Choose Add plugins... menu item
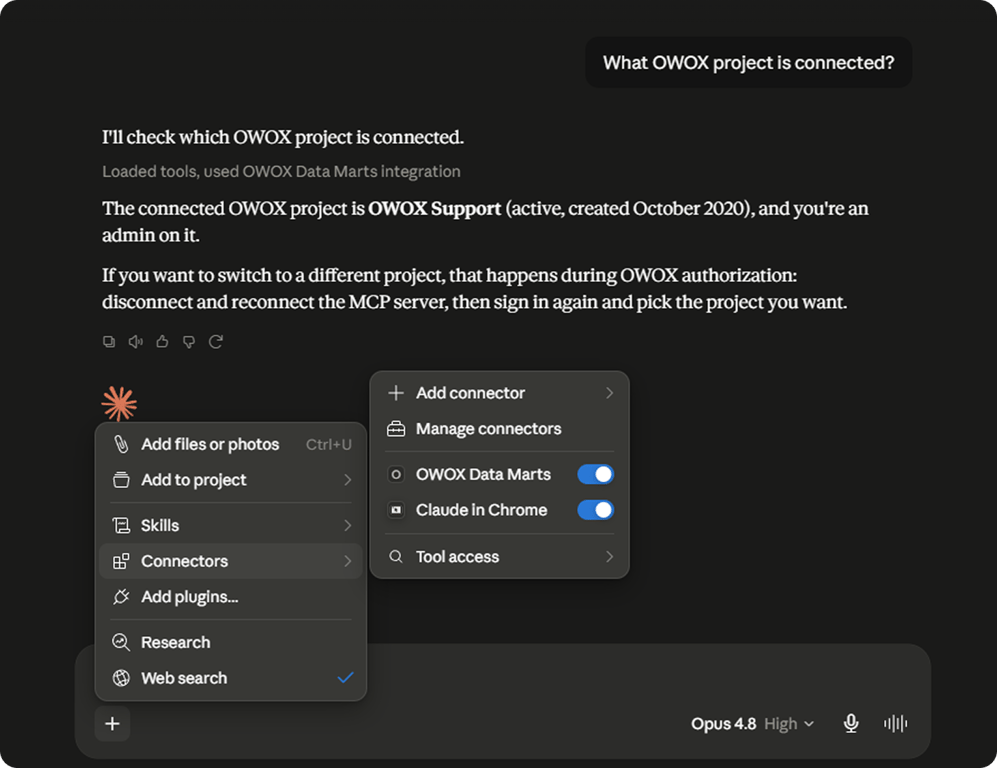This screenshot has width=997, height=768. [x=231, y=596]
